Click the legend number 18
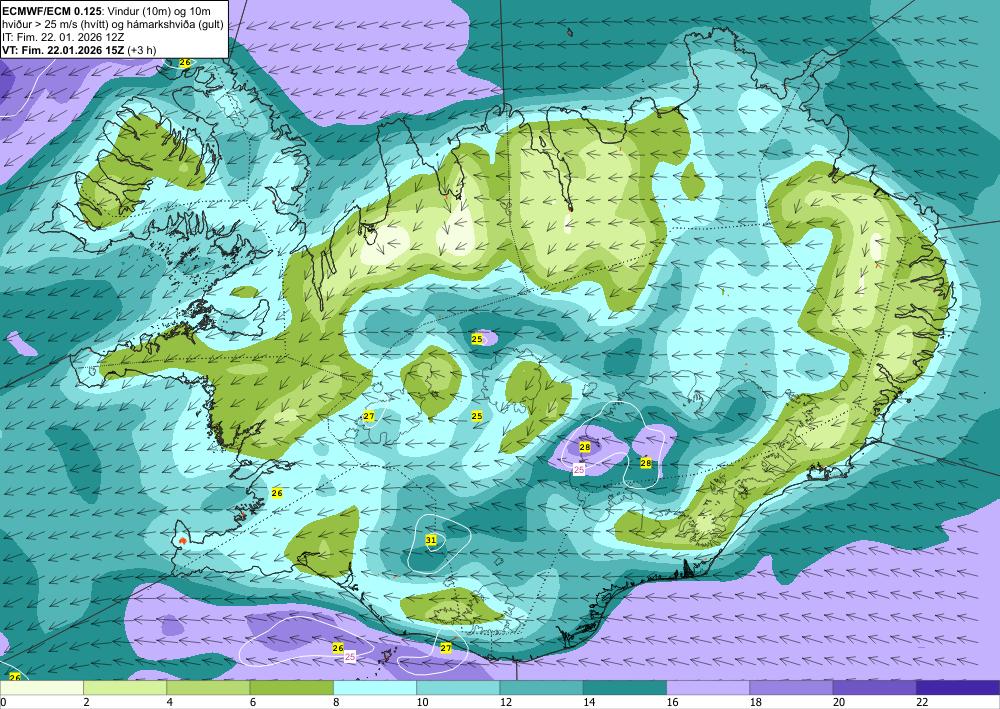 [756, 702]
